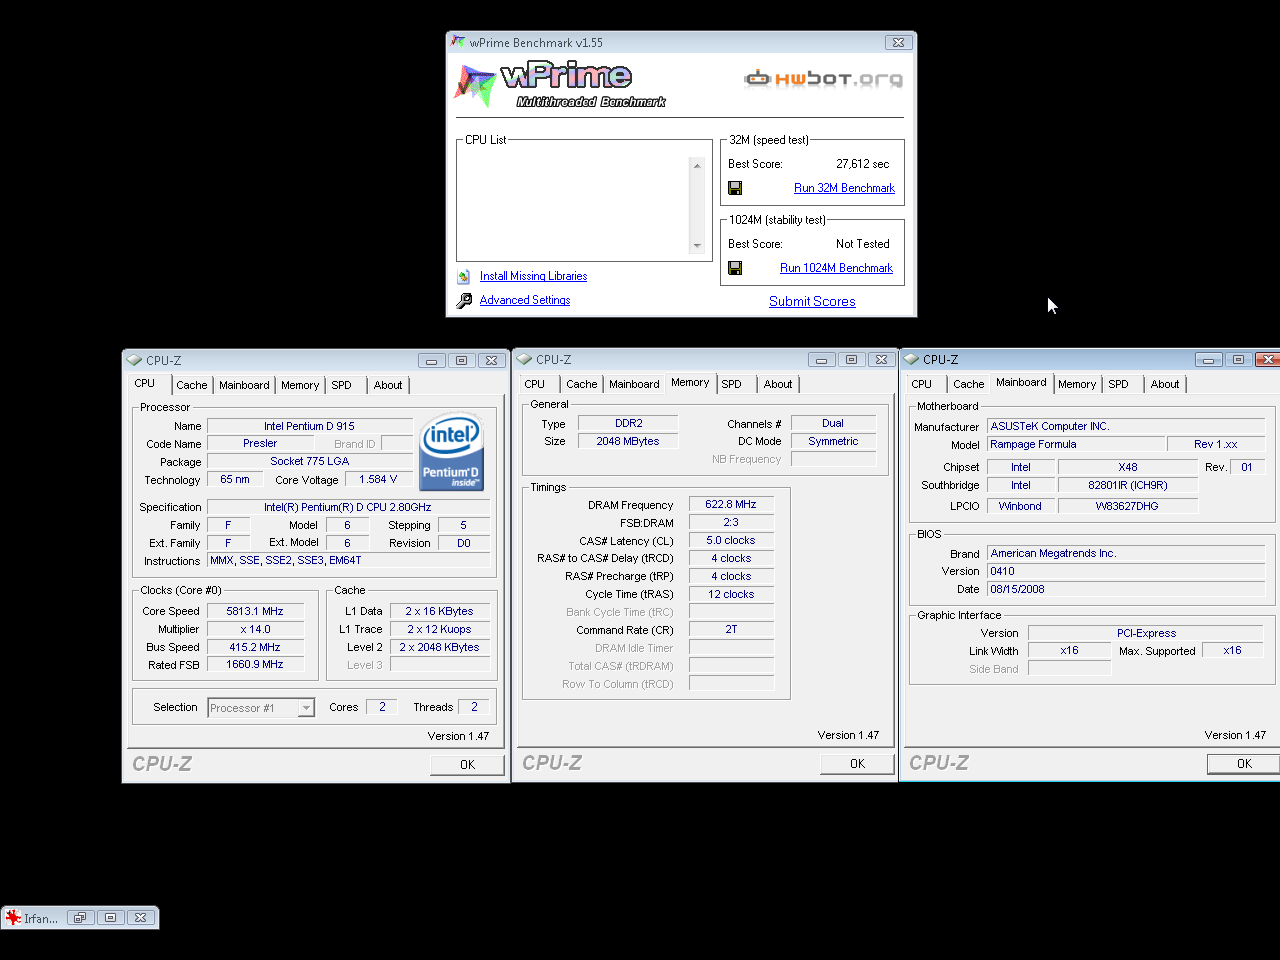The width and height of the screenshot is (1280, 960).
Task: Click the 27,612 sec best score
Action: [862, 164]
